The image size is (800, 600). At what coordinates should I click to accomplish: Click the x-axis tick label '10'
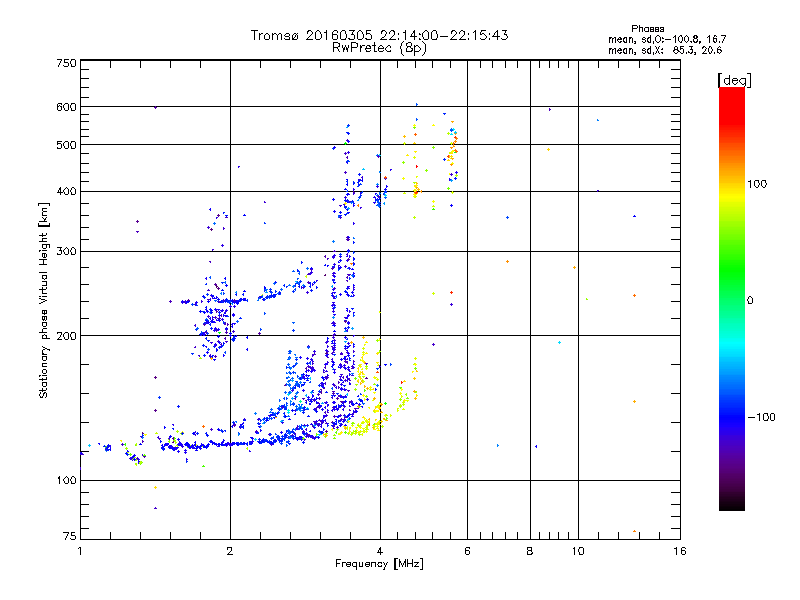[x=578, y=551]
